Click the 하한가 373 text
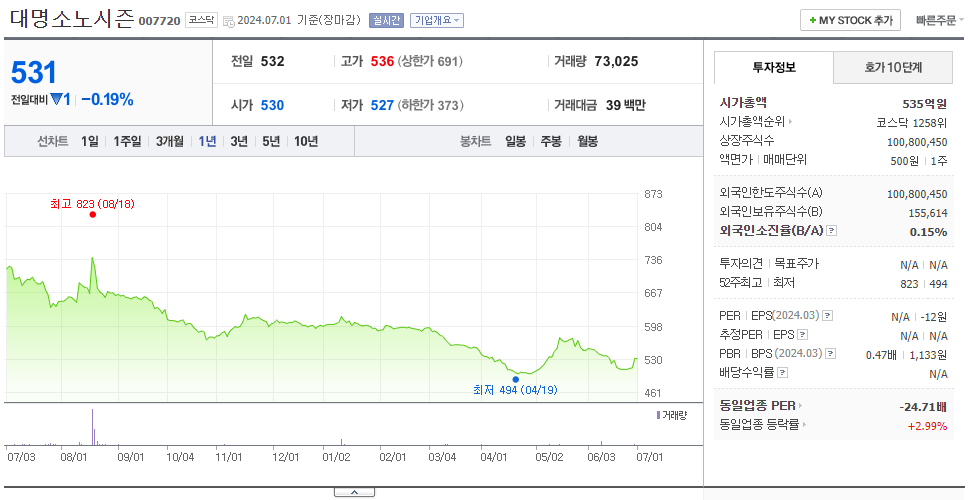Viewport: 968px width, 500px height. [431, 106]
